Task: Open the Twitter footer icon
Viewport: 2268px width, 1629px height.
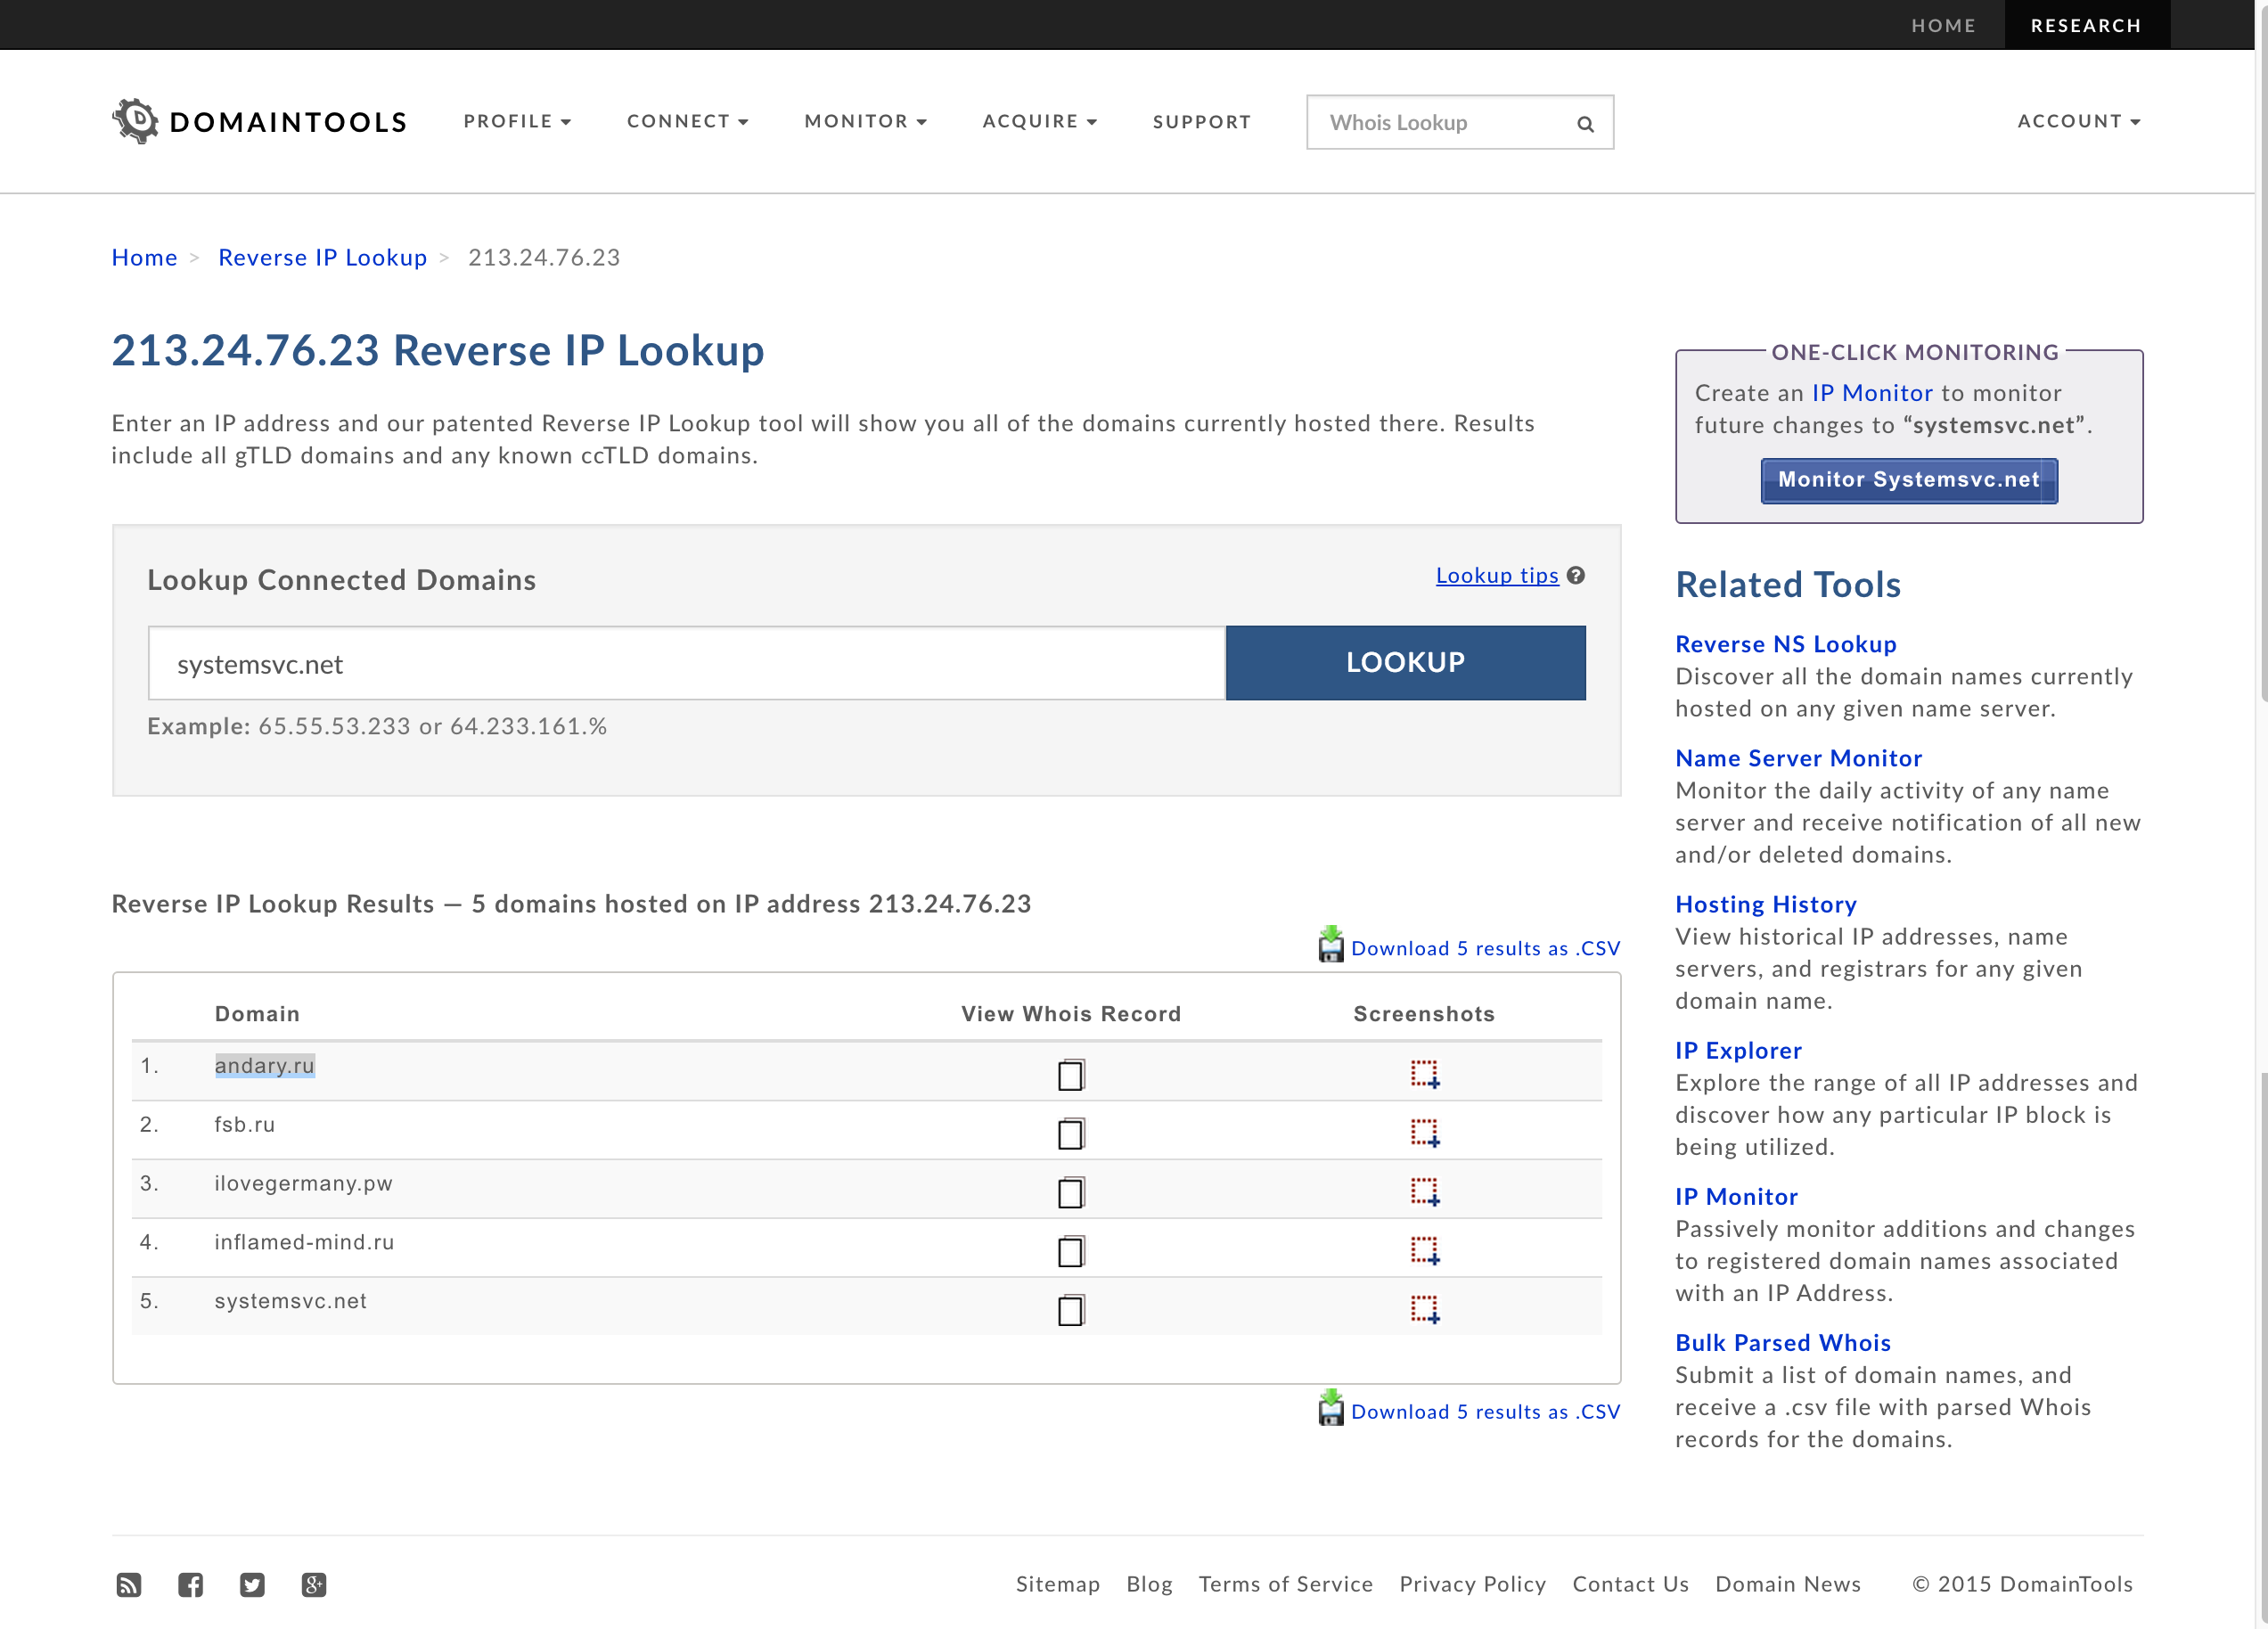Action: coord(252,1585)
